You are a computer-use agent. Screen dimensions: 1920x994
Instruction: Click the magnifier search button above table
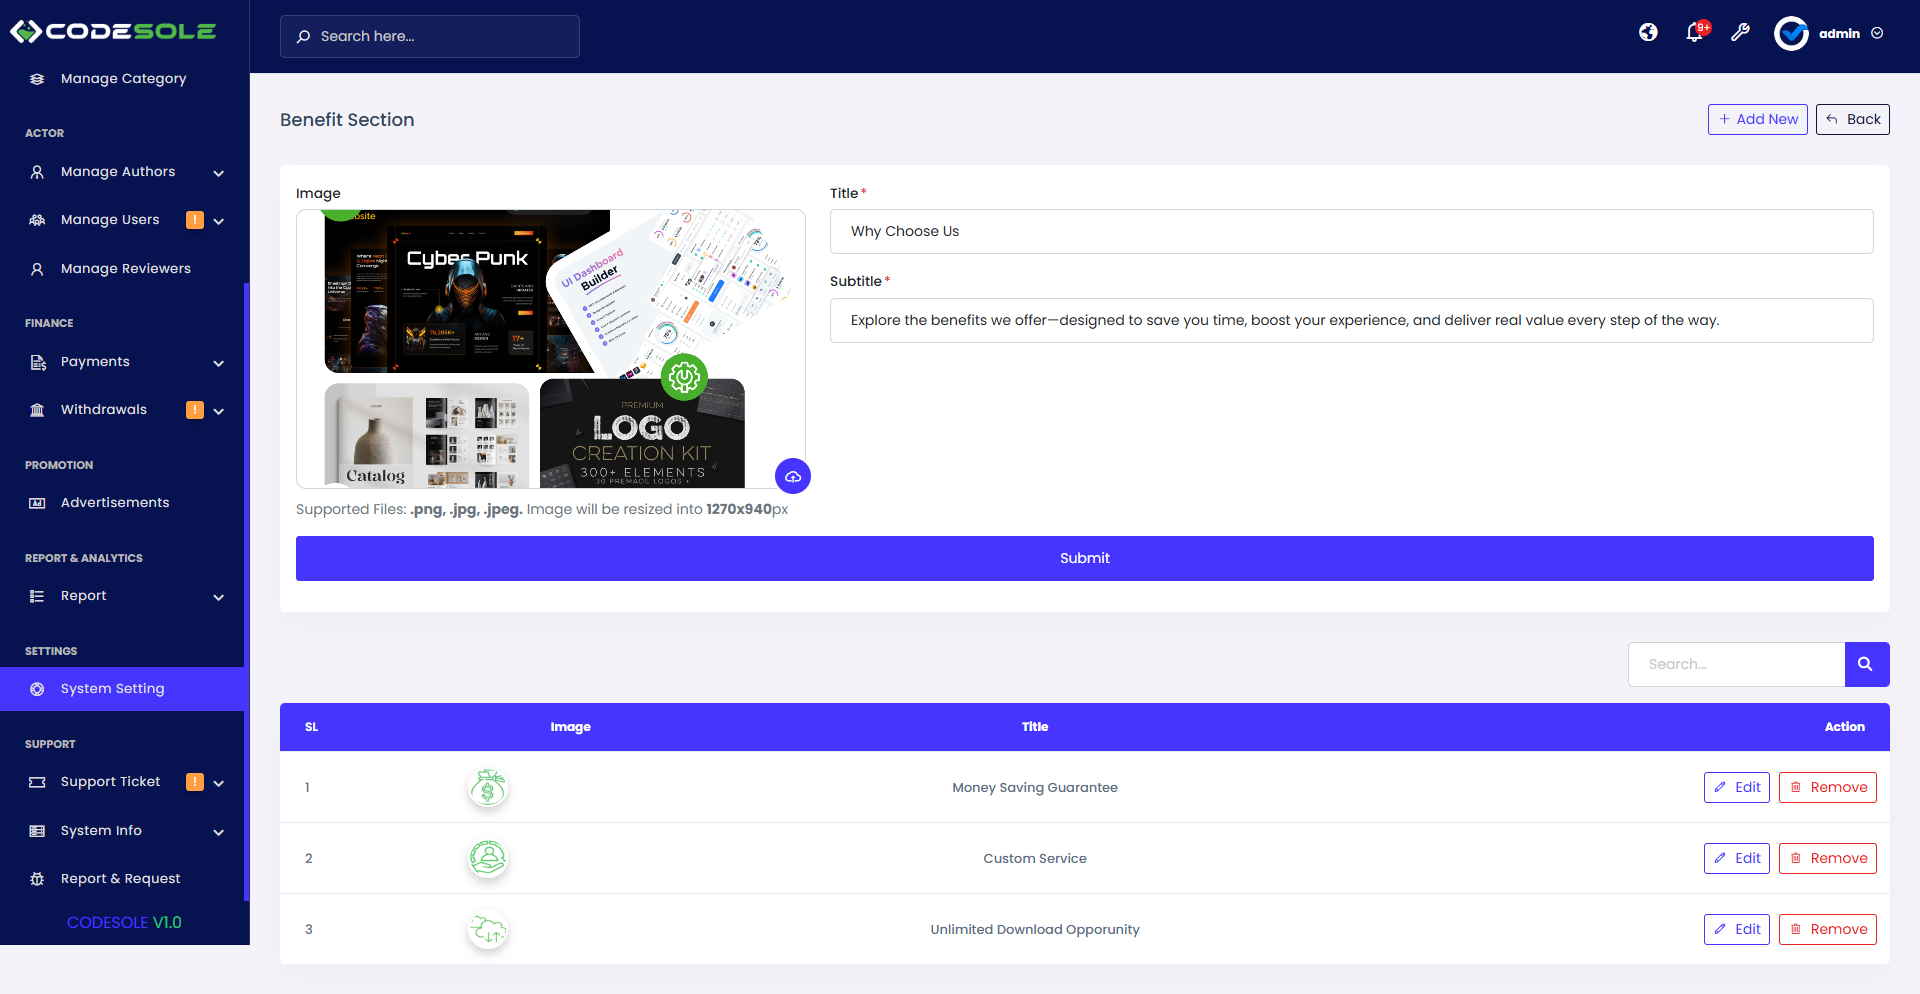(x=1866, y=664)
